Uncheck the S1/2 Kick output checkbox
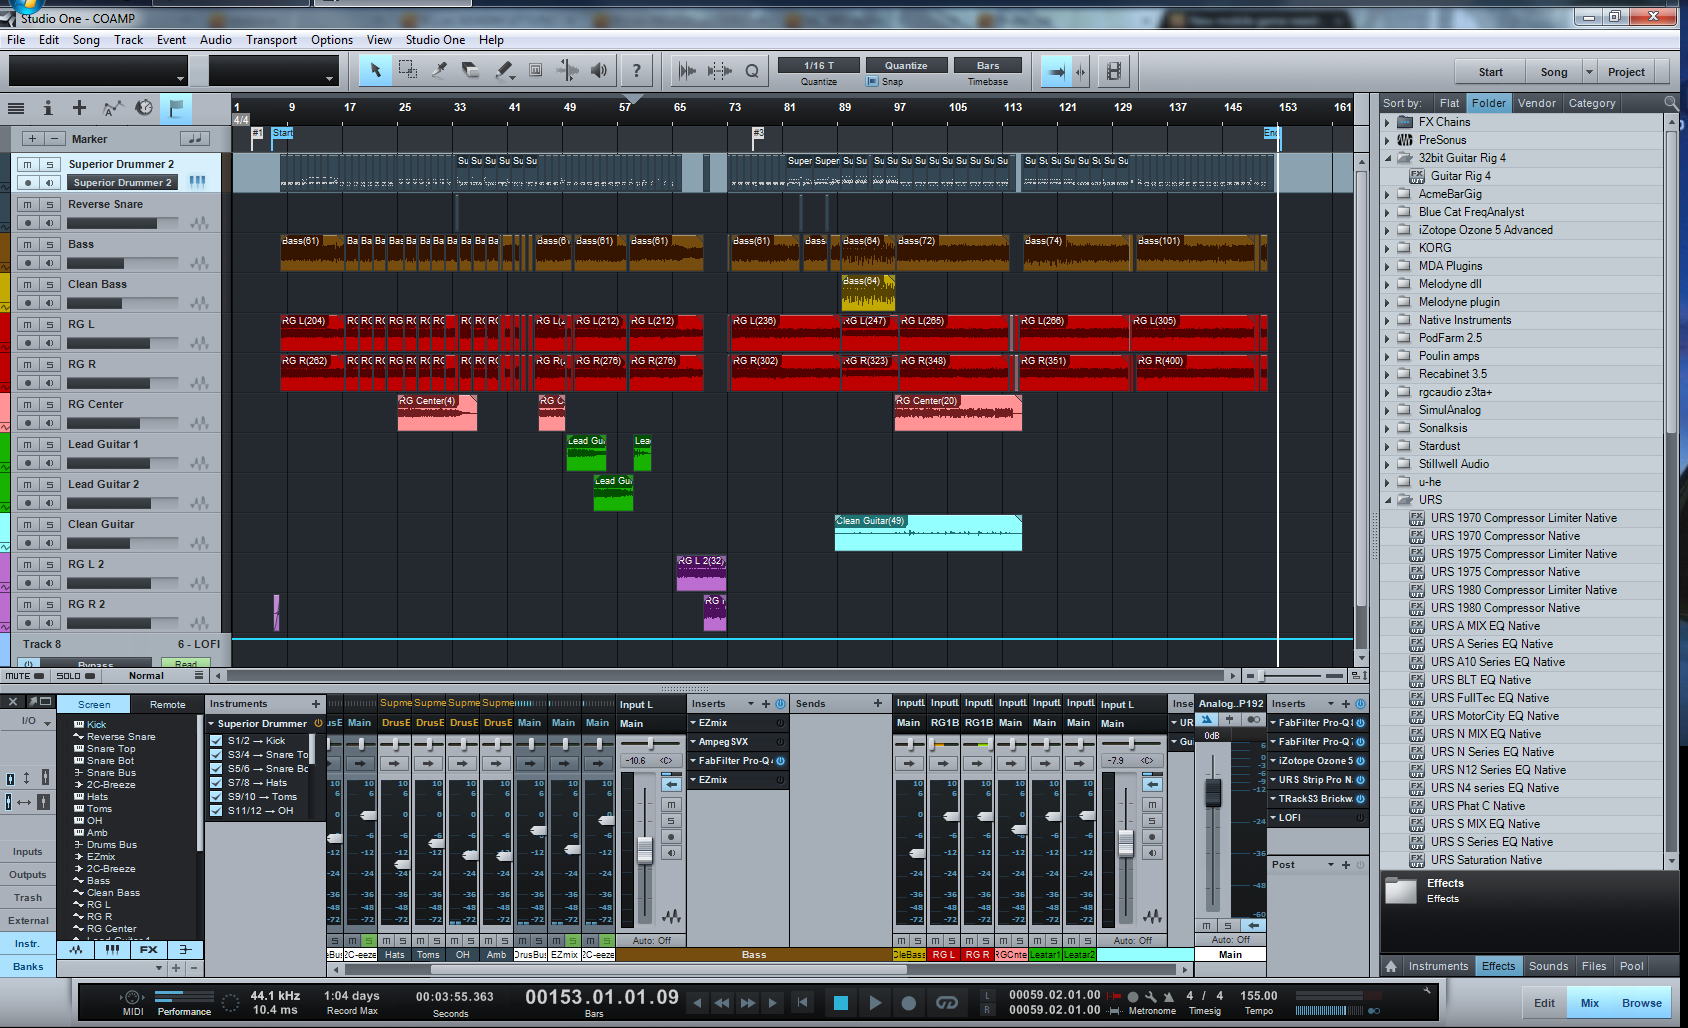The image size is (1688, 1028). pos(216,741)
